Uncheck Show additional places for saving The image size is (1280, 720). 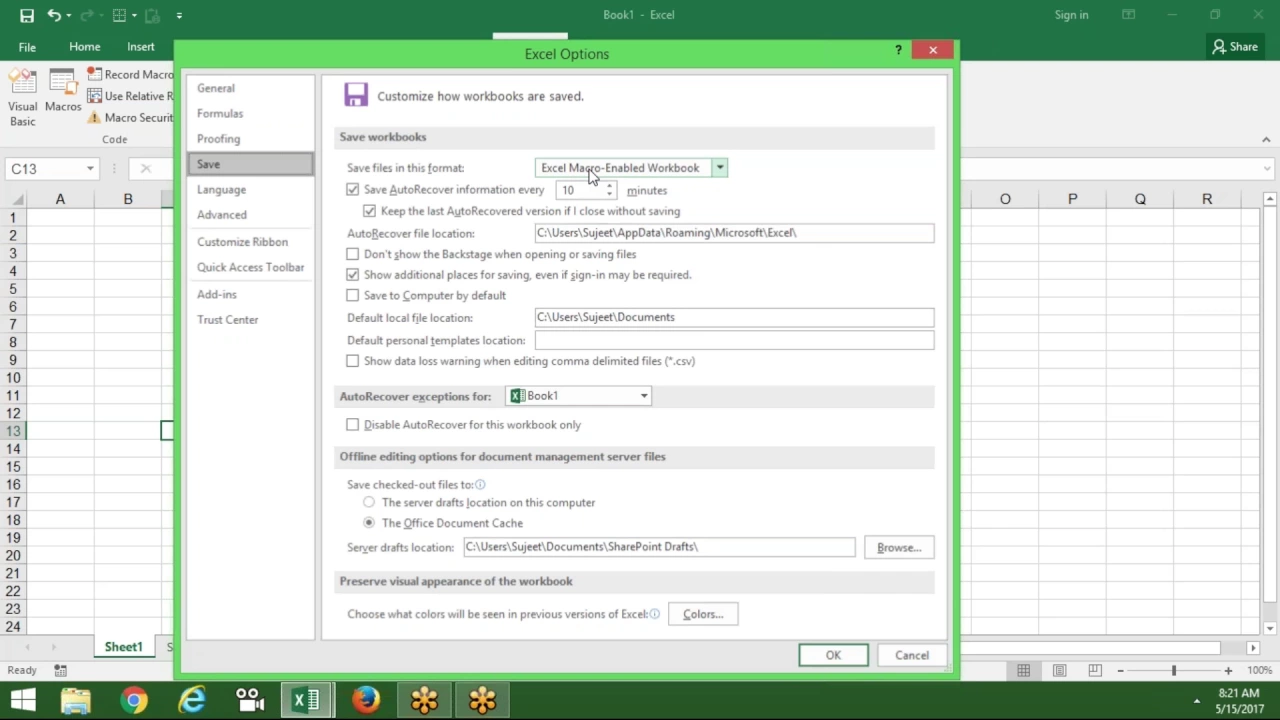click(352, 274)
